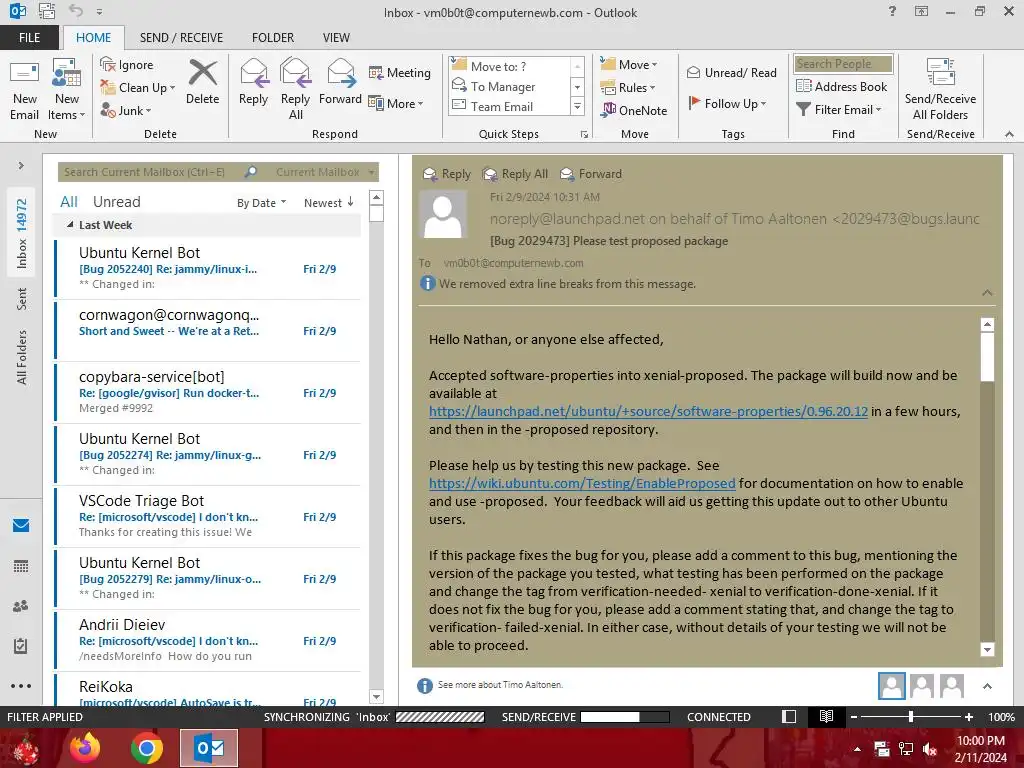1024x768 pixels.
Task: Switch to Reading view in status bar
Action: (x=826, y=716)
